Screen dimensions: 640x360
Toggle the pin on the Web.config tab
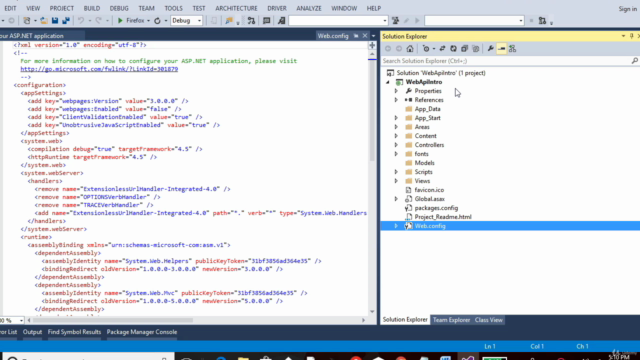tap(356, 36)
